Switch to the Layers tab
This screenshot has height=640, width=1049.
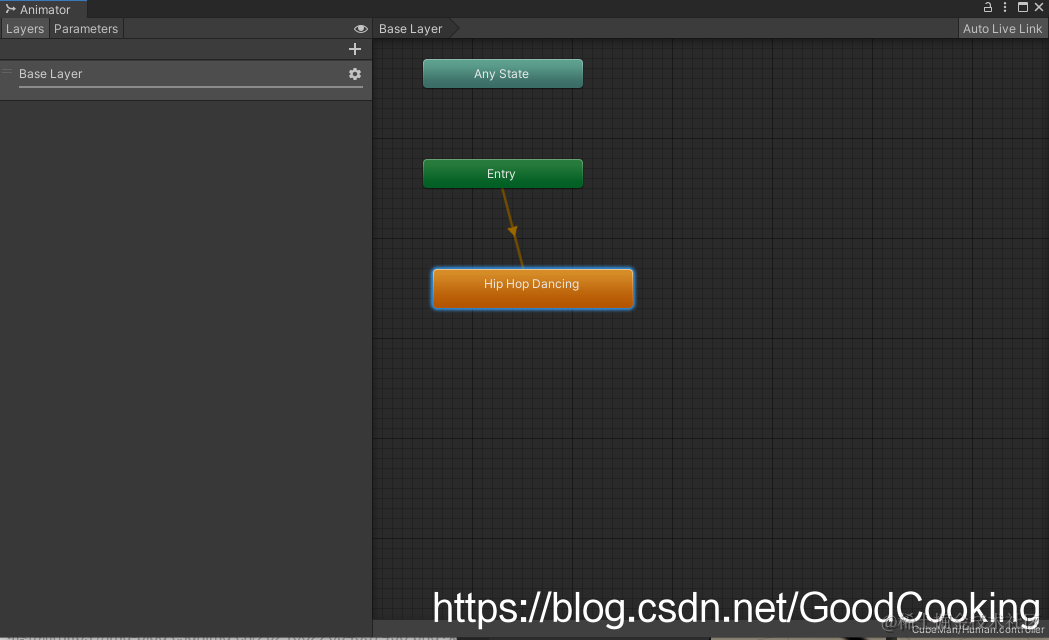tap(25, 28)
